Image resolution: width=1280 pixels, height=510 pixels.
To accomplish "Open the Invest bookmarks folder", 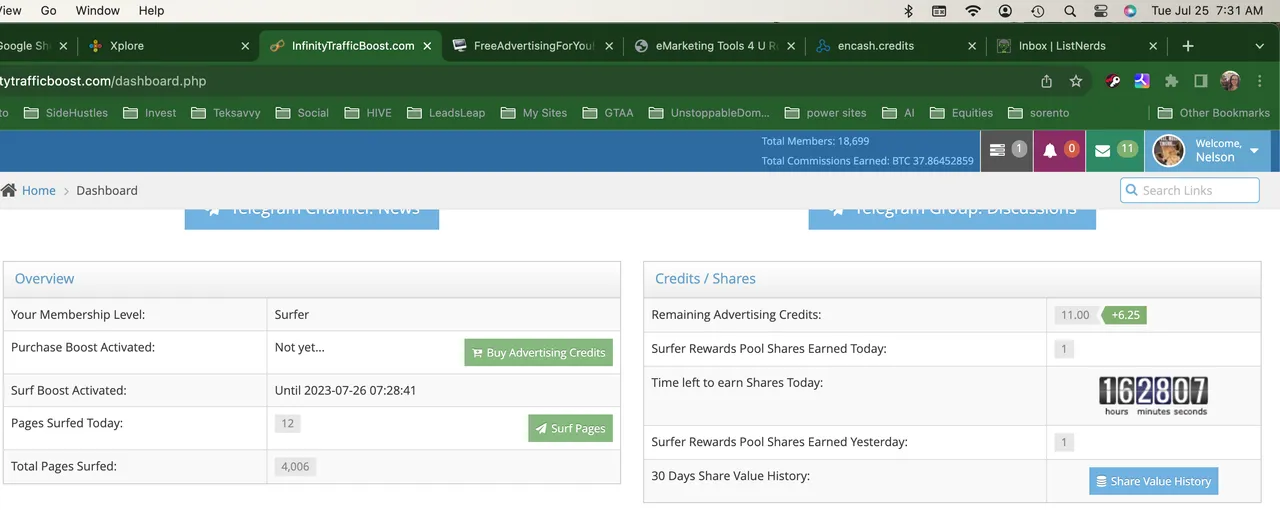I will (x=149, y=113).
